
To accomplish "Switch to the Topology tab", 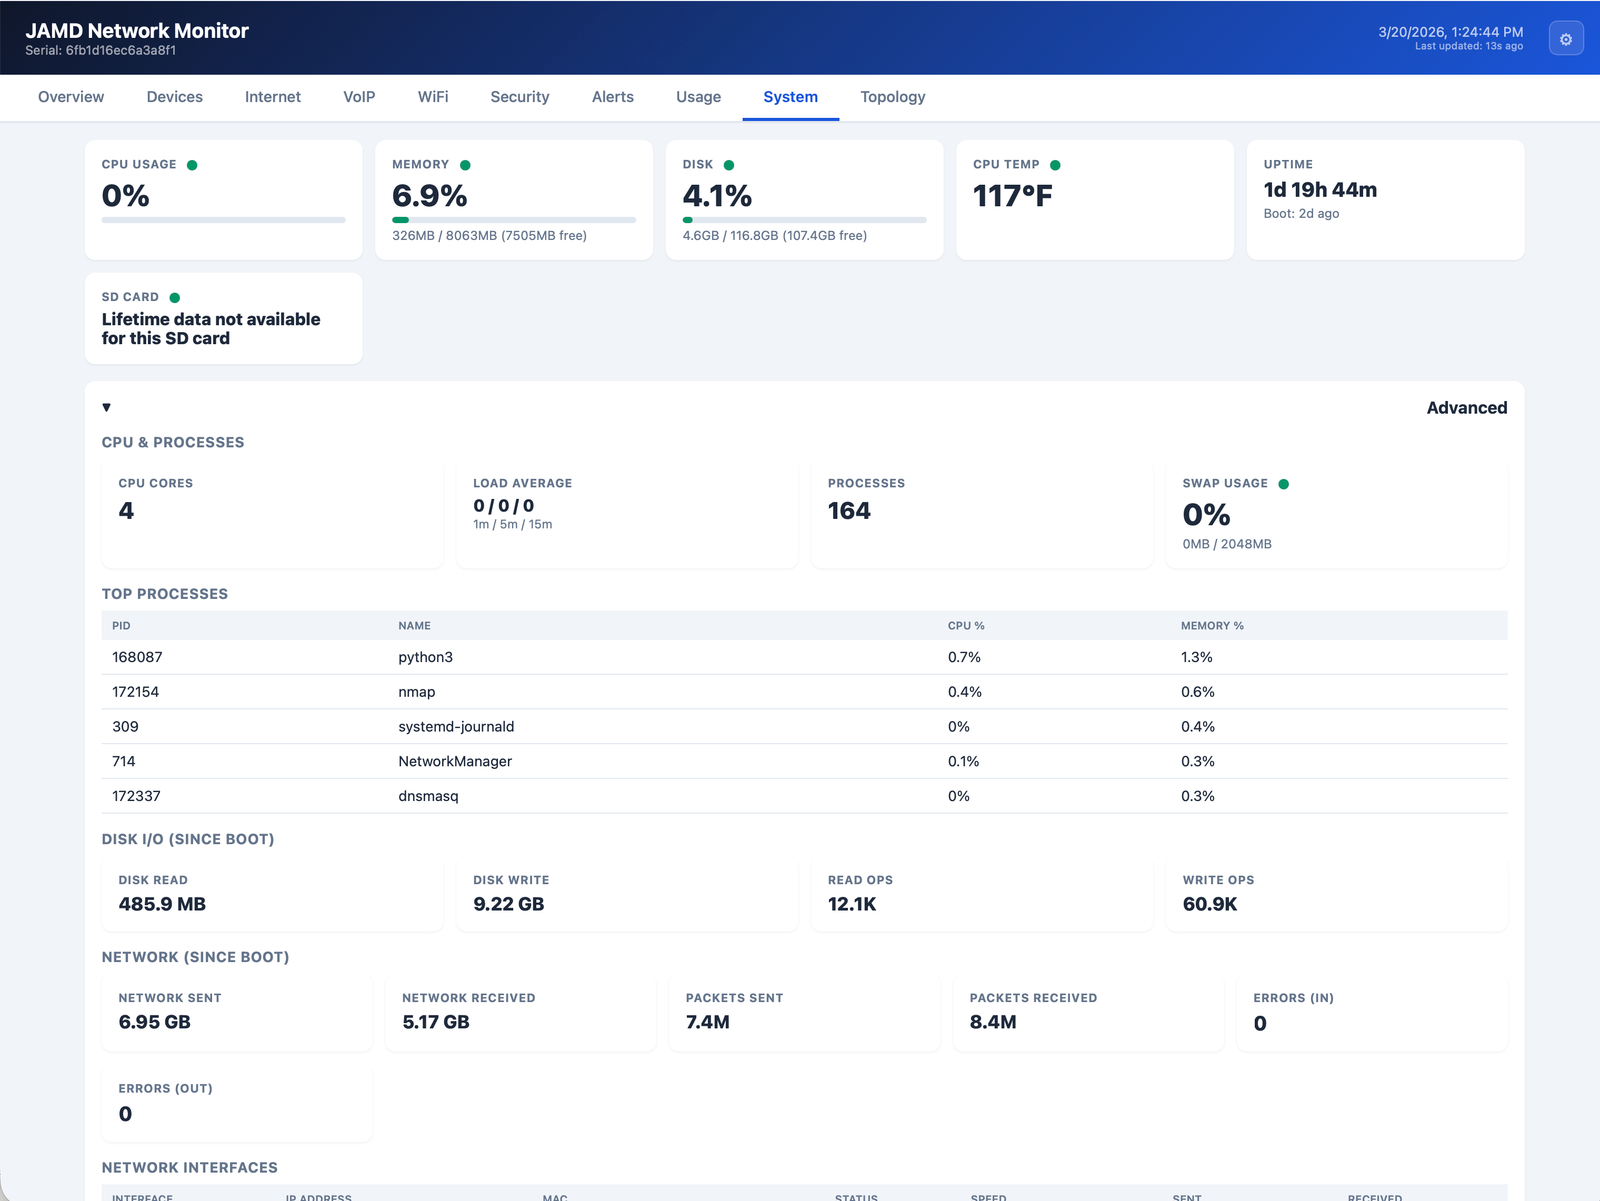I will tap(892, 97).
